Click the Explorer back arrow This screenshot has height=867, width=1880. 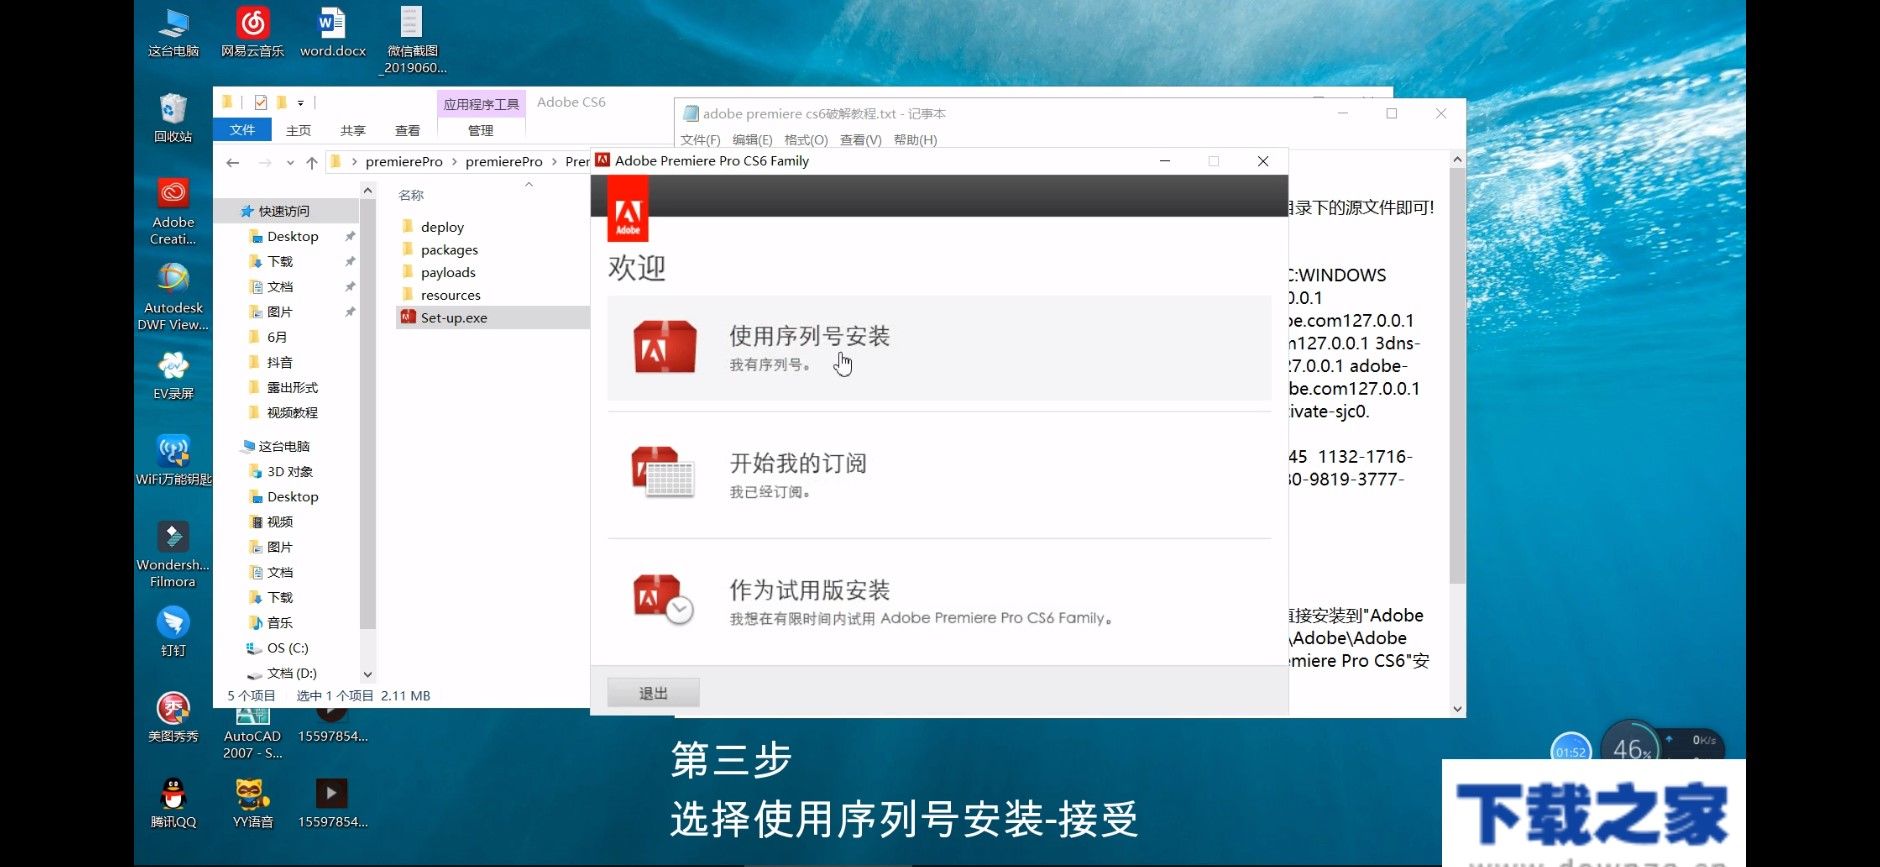[x=233, y=162]
